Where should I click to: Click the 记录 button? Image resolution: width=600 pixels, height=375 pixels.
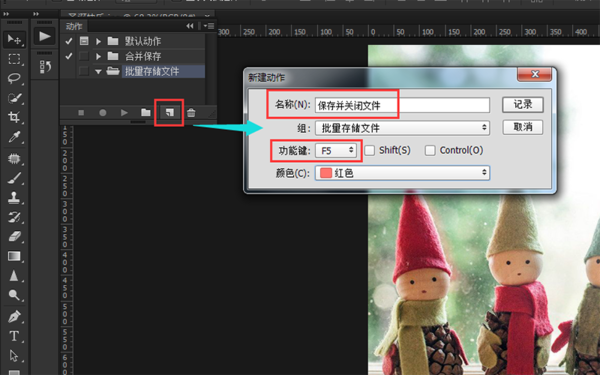(x=523, y=104)
